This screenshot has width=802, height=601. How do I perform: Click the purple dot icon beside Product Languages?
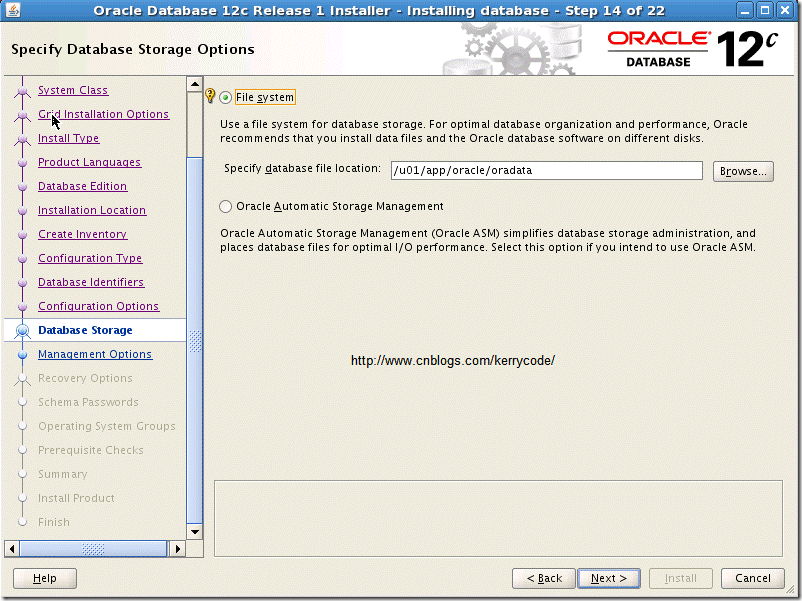point(22,163)
